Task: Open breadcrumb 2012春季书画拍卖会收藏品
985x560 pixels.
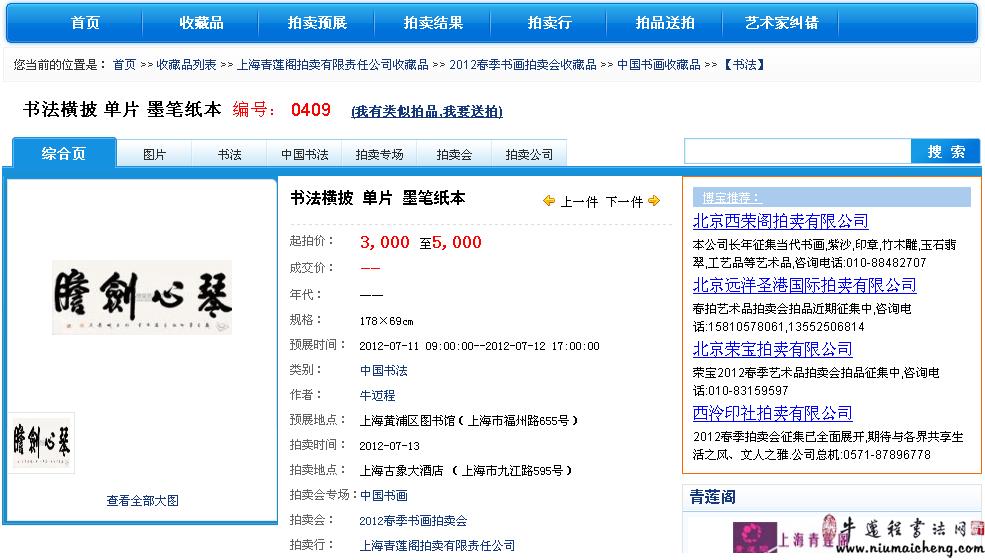Action: pyautogui.click(x=523, y=65)
